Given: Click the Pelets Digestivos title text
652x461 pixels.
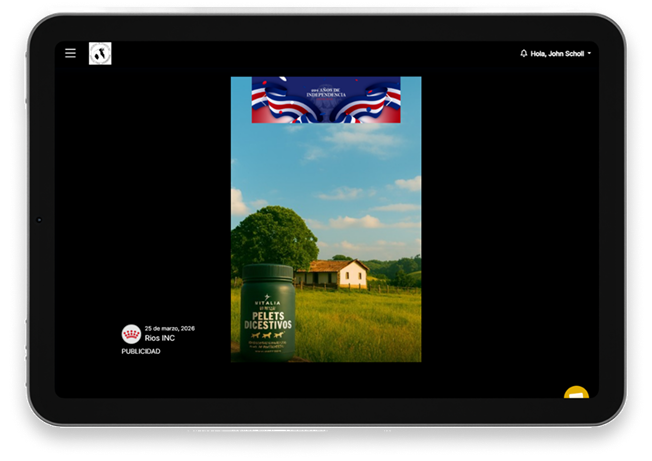Looking at the screenshot, I should click(x=265, y=320).
